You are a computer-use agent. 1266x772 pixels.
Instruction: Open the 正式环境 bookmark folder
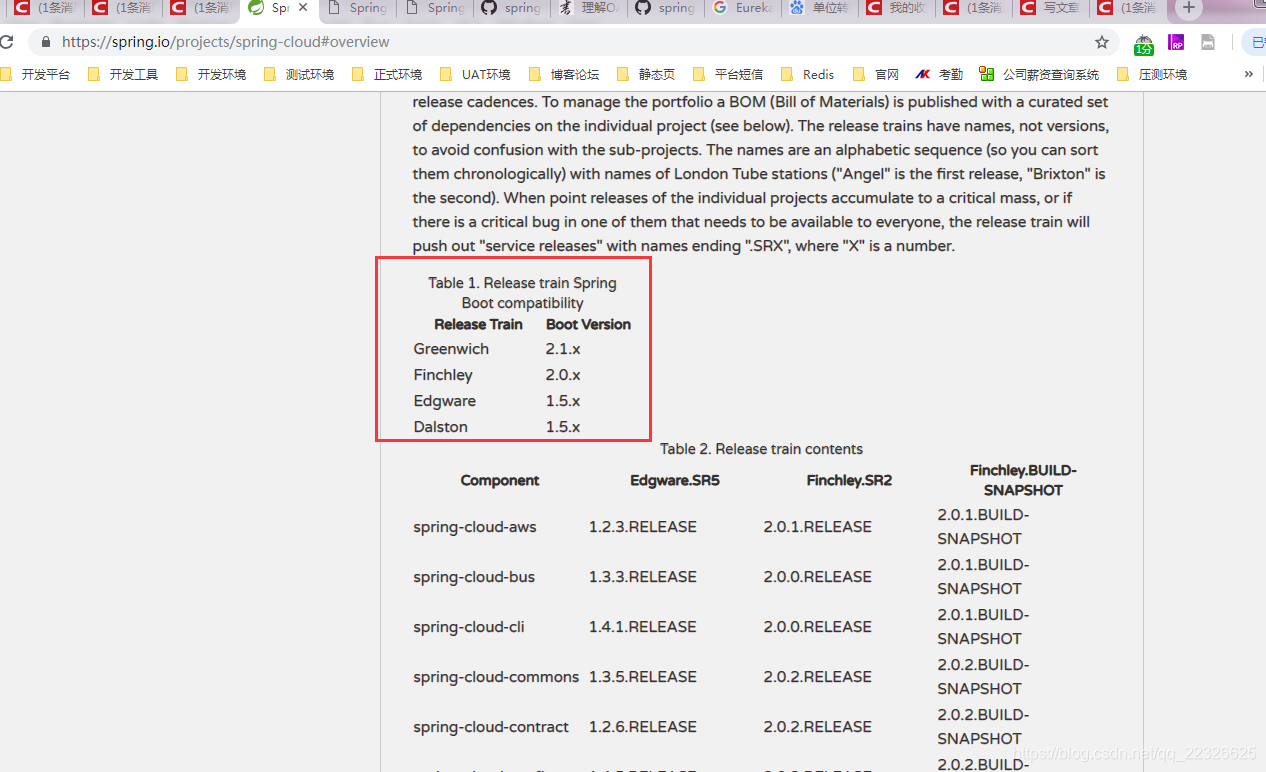[x=388, y=74]
